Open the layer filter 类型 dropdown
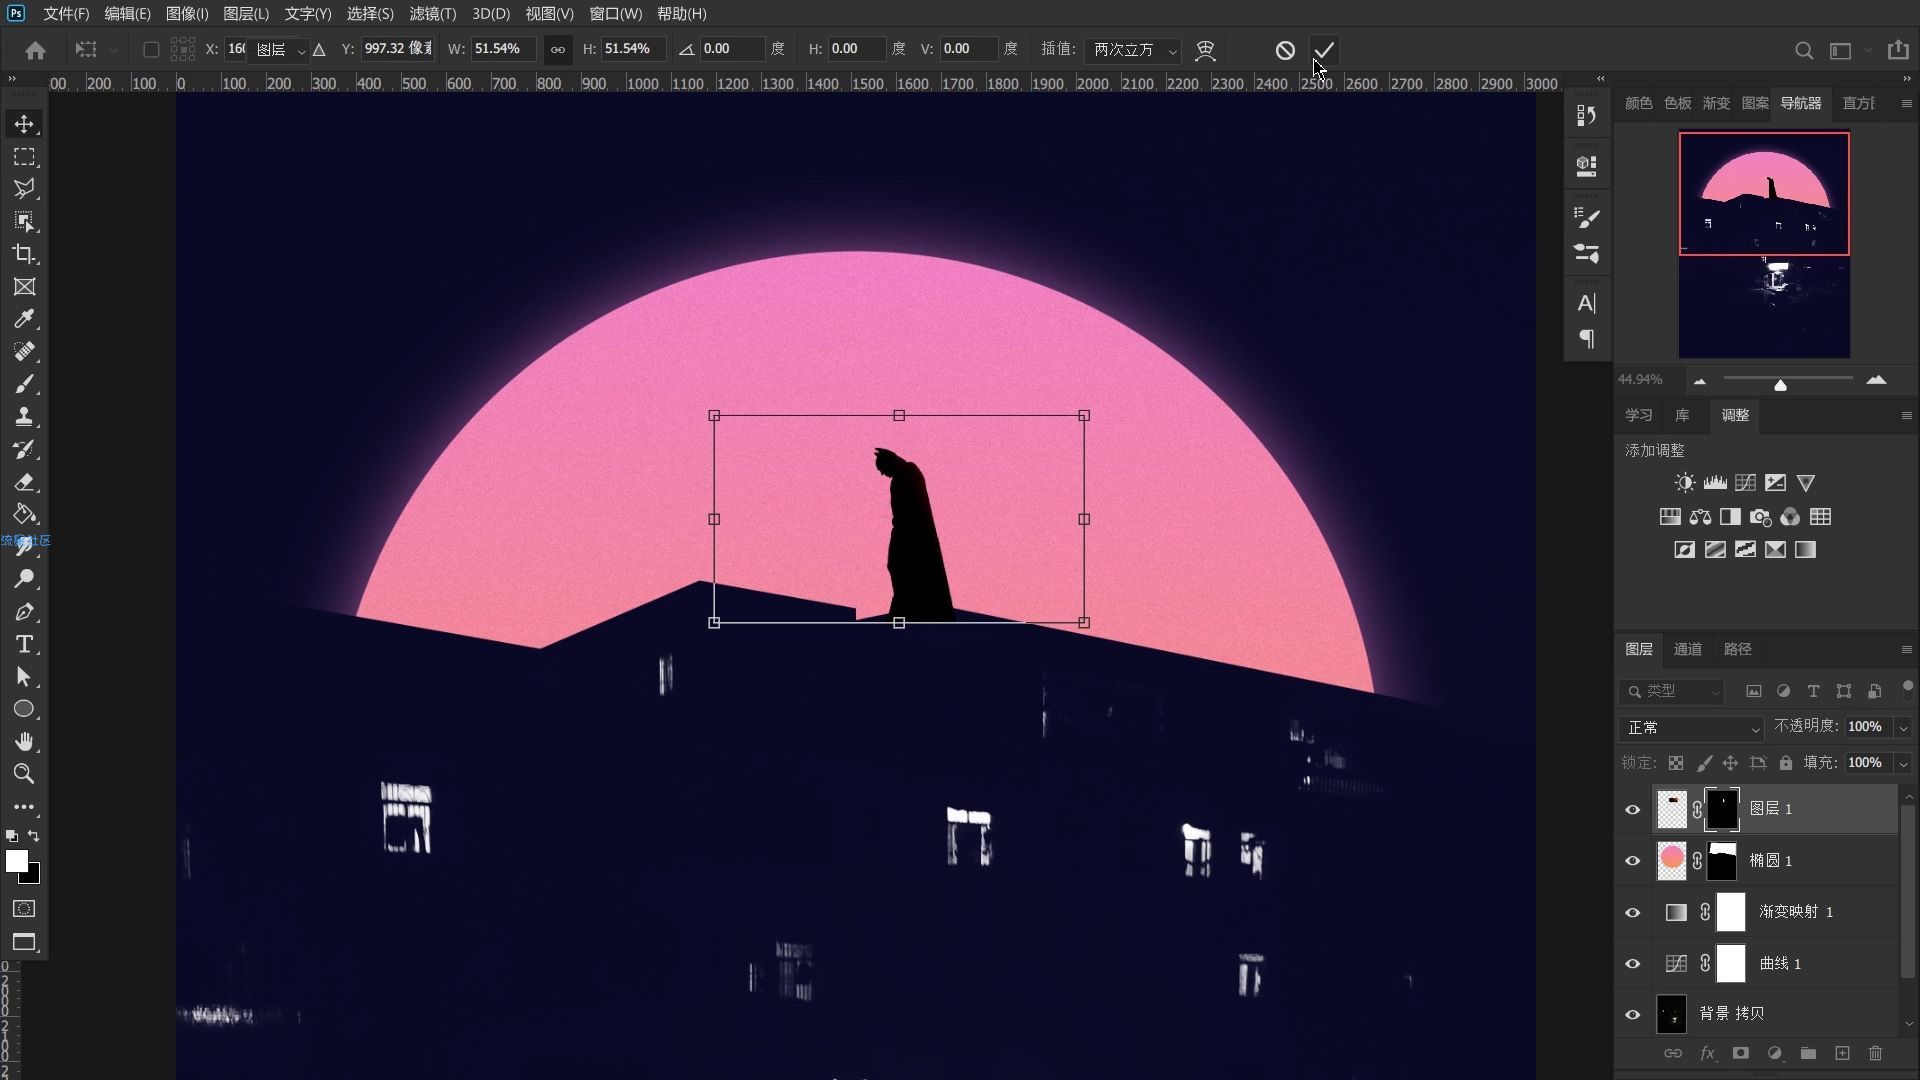Viewport: 1920px width, 1080px height. tap(1672, 691)
